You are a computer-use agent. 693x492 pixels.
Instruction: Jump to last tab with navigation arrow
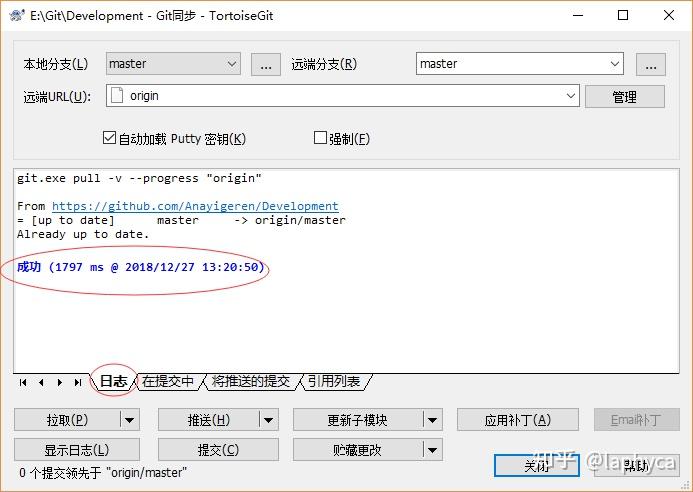tap(78, 382)
